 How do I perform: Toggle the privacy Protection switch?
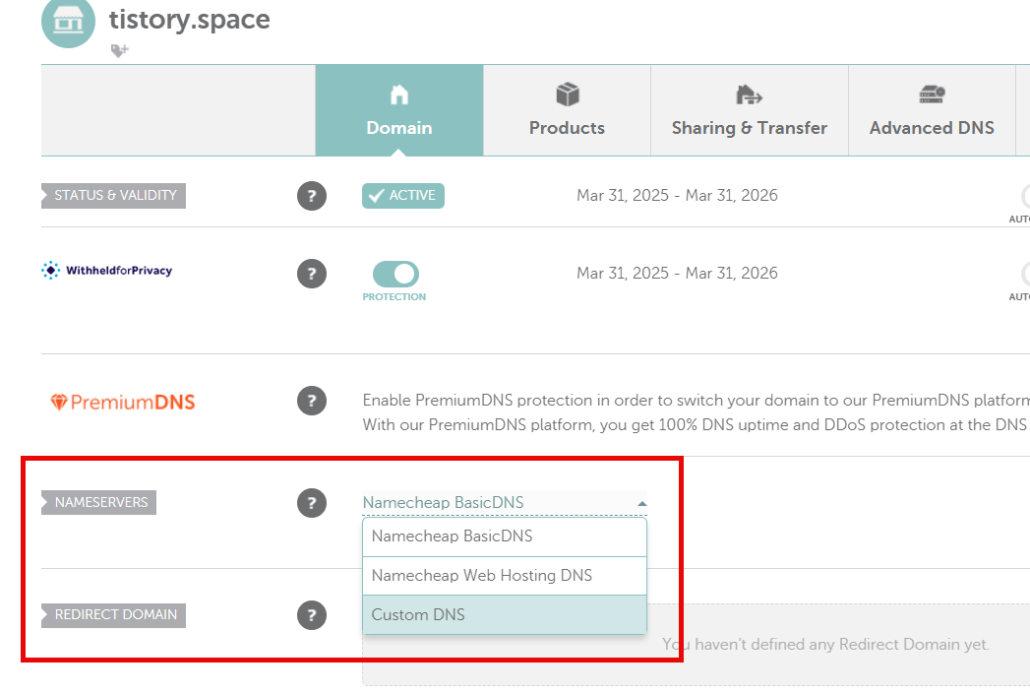pos(395,274)
